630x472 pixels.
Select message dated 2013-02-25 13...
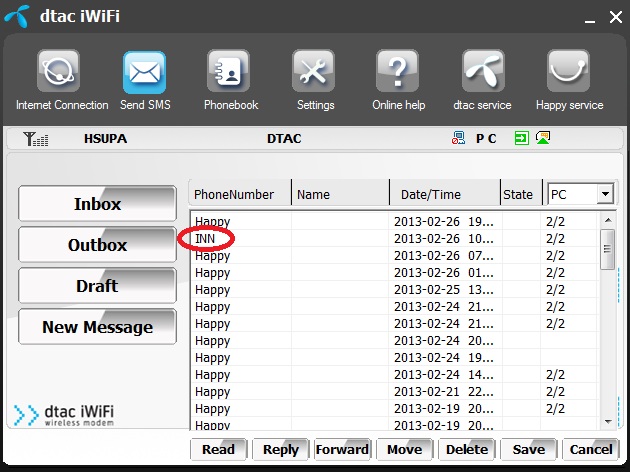tap(394, 290)
